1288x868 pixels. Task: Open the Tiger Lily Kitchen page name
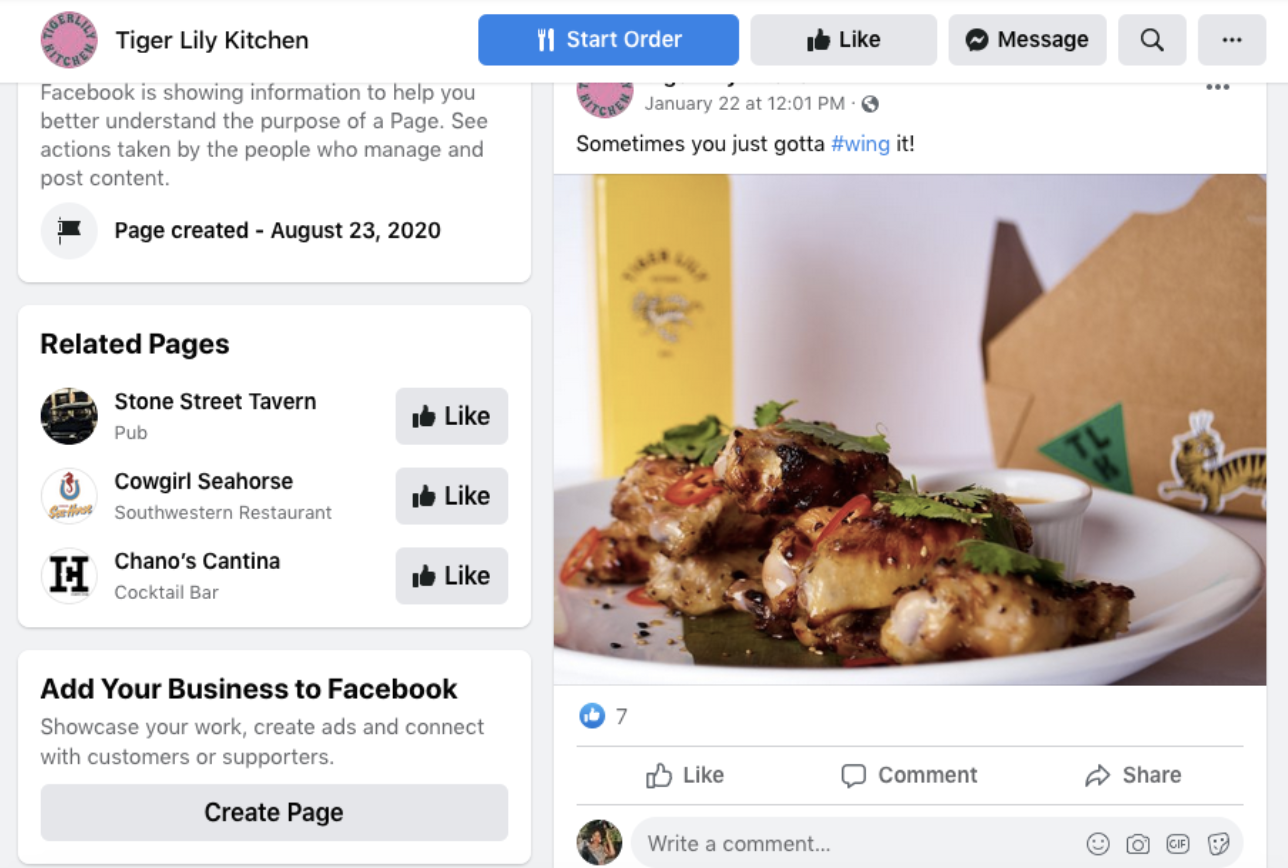pos(211,40)
